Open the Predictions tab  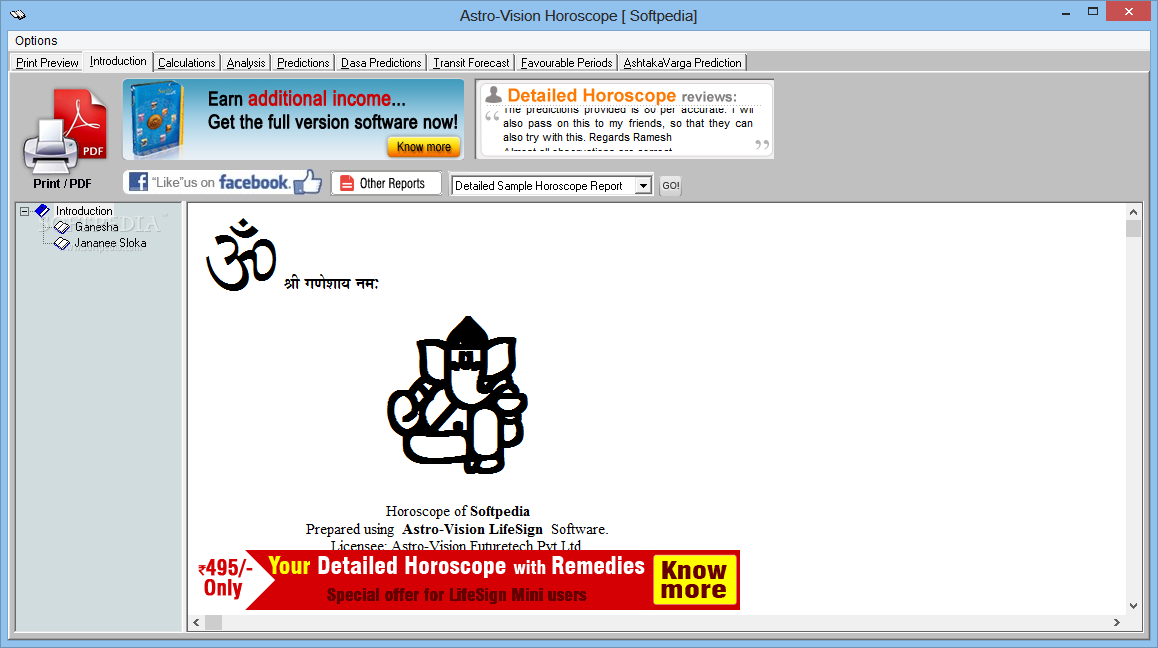point(303,63)
